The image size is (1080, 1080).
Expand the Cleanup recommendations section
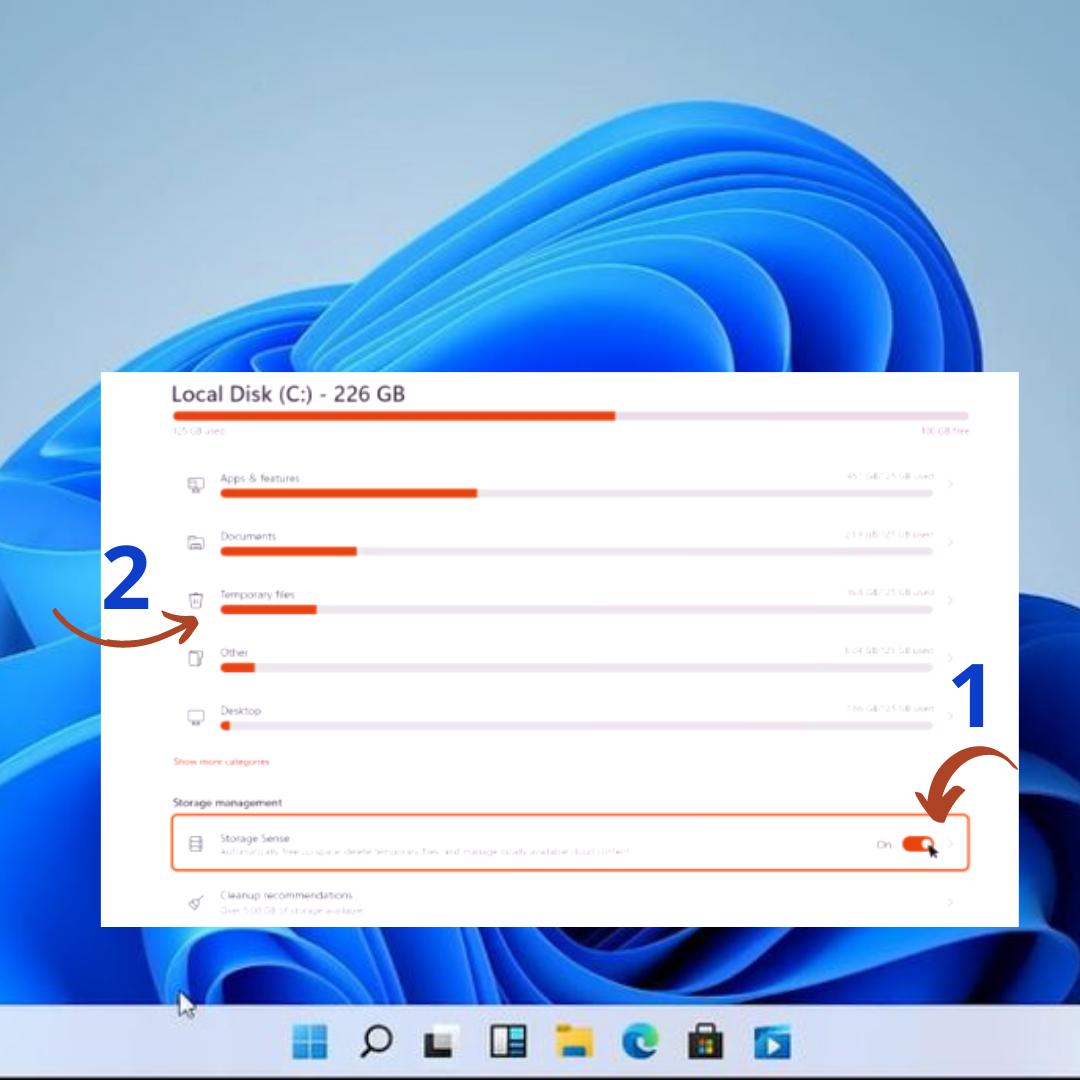[950, 897]
